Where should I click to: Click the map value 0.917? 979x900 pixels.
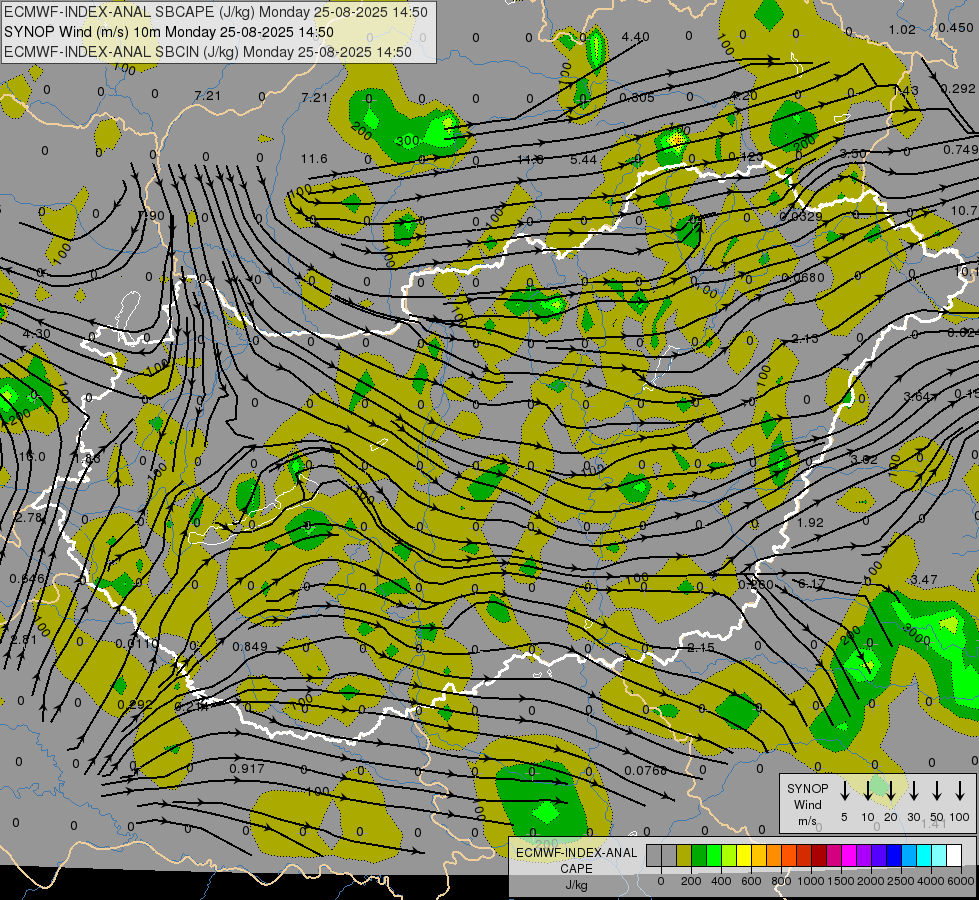(x=247, y=768)
